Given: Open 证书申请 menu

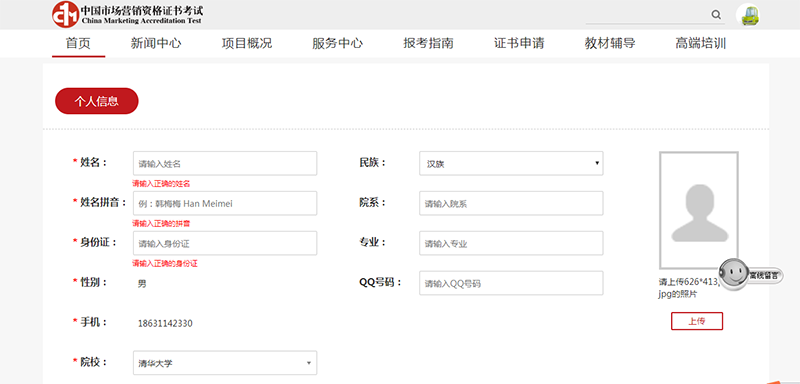Looking at the screenshot, I should click(519, 43).
